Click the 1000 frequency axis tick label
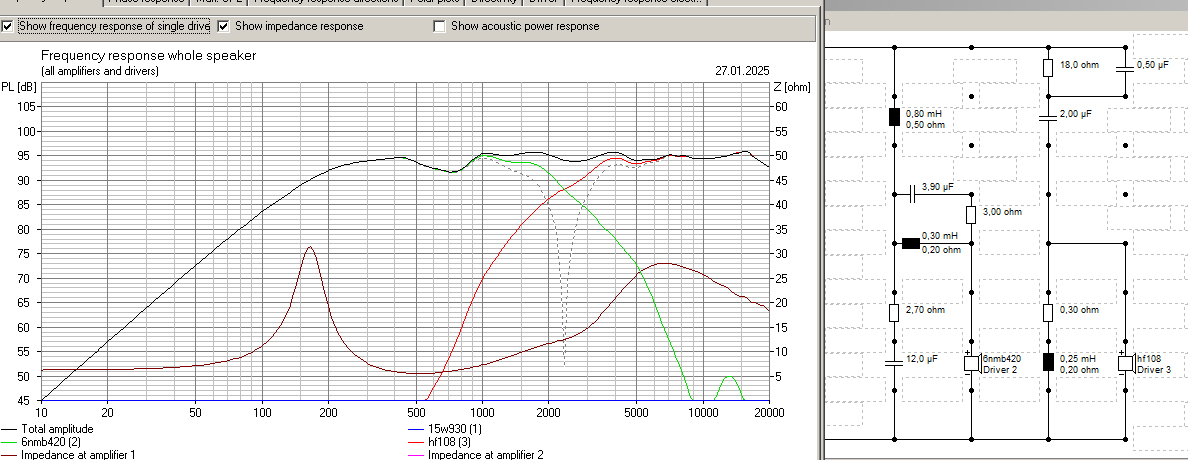The width and height of the screenshot is (1188, 460). click(x=482, y=412)
